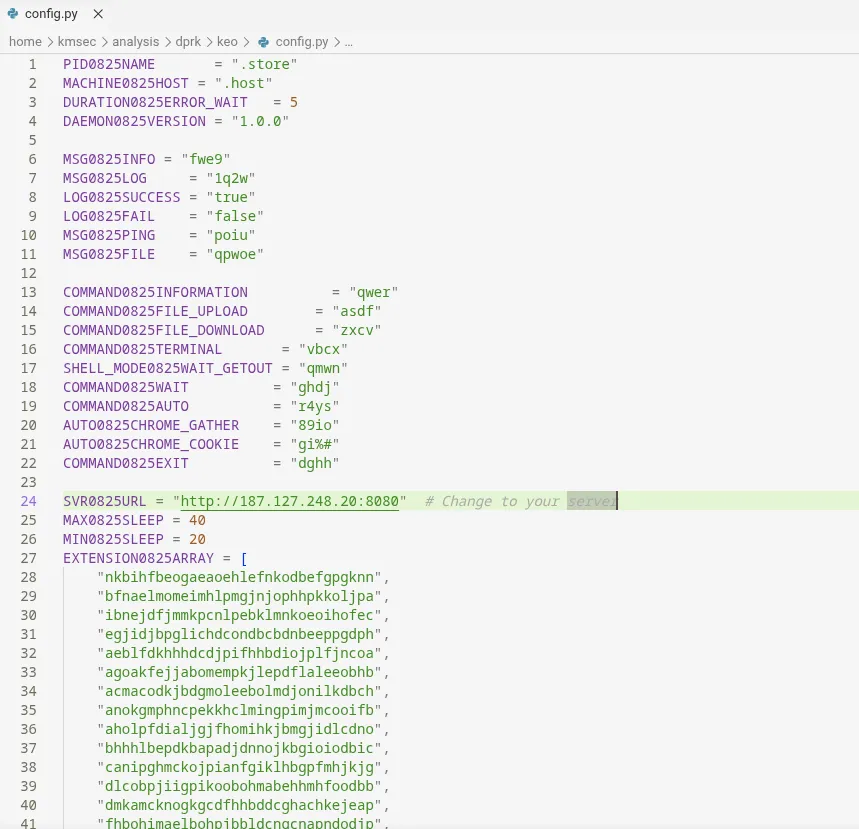
Task: Click the 'Change to your server' comment
Action: coord(521,501)
